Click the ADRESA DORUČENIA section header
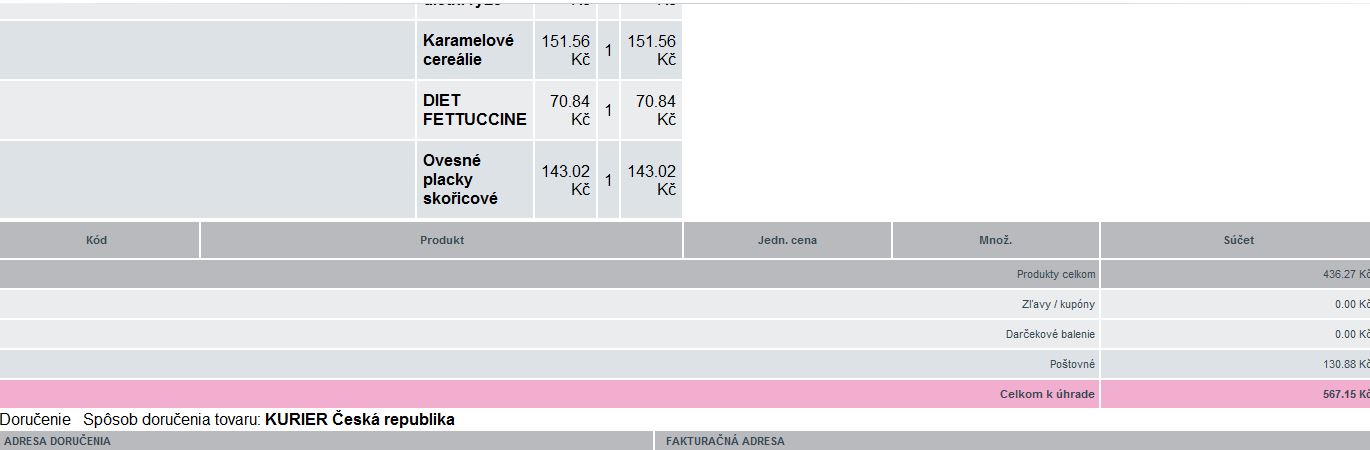Image resolution: width=1370 pixels, height=450 pixels. pos(57,441)
